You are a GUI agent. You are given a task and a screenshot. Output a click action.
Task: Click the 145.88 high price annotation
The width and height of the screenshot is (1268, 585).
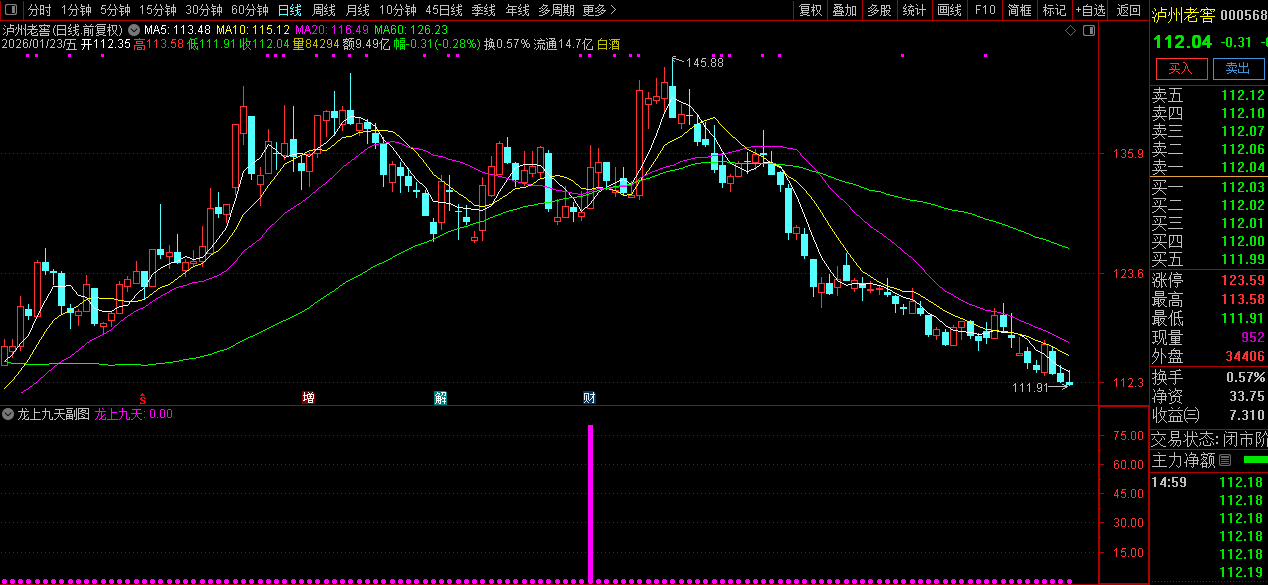tap(704, 63)
